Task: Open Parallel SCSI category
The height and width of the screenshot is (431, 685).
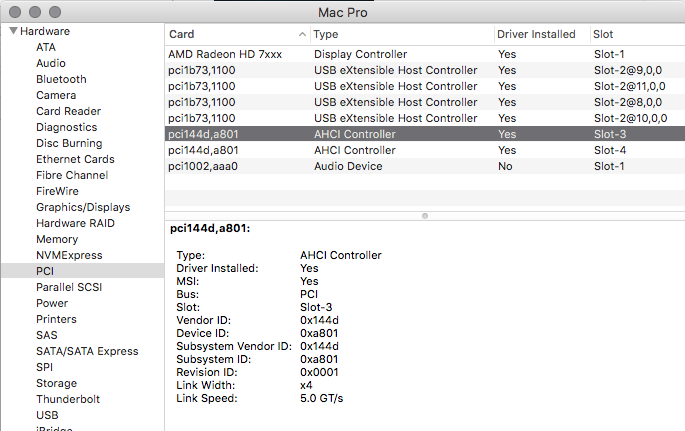Action: coord(69,287)
